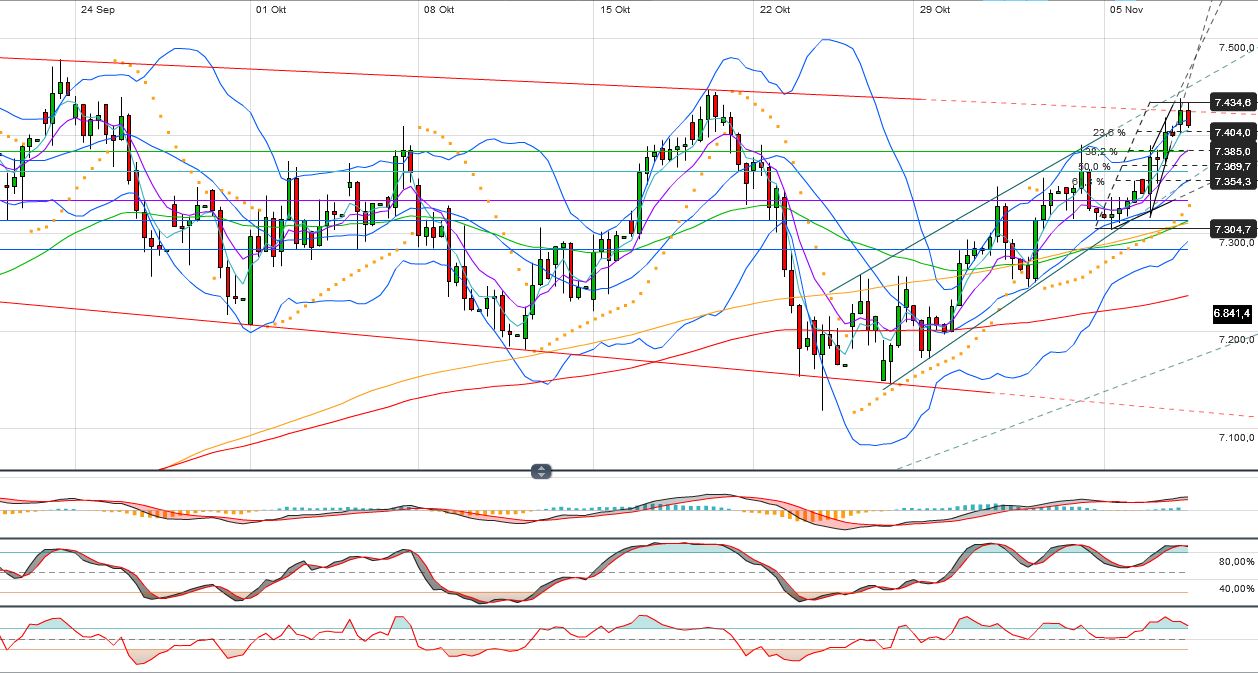Click the 7.200,0 axis value
This screenshot has width=1258, height=673.
click(x=1237, y=340)
